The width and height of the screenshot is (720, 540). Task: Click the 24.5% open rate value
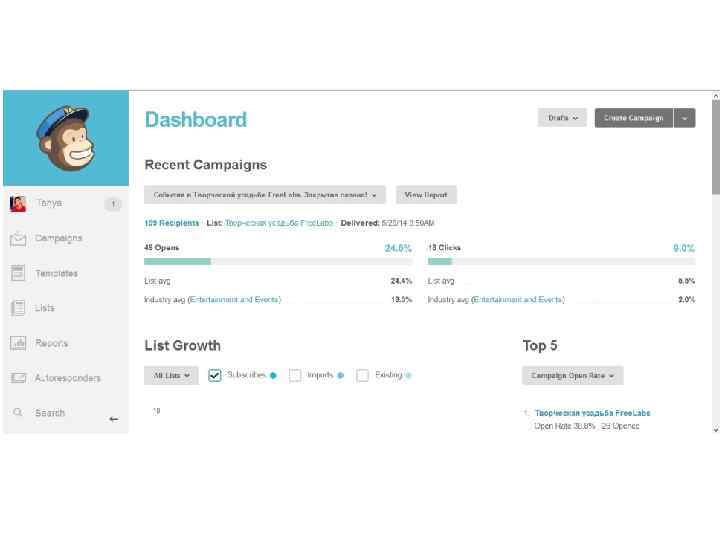[x=398, y=248]
